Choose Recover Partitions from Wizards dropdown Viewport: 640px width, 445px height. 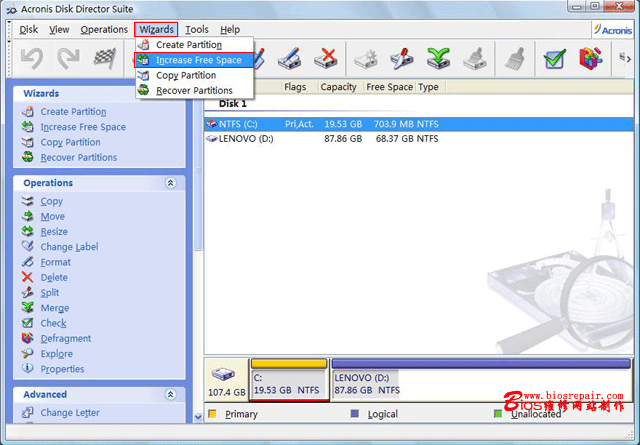pyautogui.click(x=195, y=90)
